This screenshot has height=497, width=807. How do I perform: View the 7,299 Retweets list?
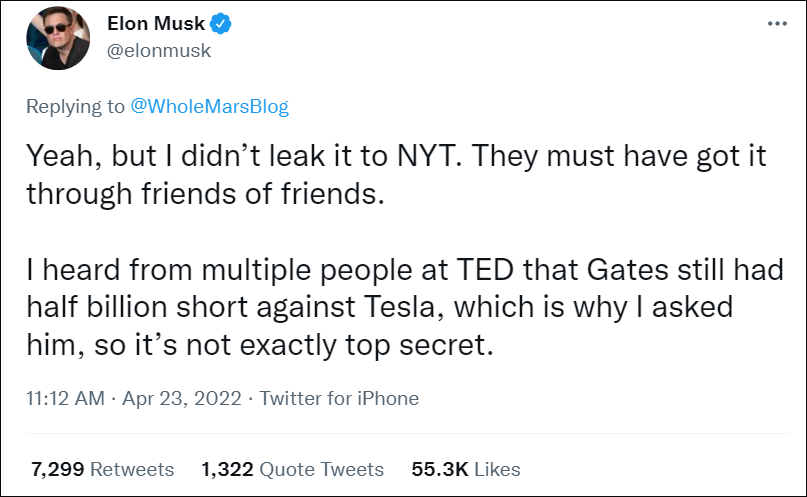coord(101,468)
